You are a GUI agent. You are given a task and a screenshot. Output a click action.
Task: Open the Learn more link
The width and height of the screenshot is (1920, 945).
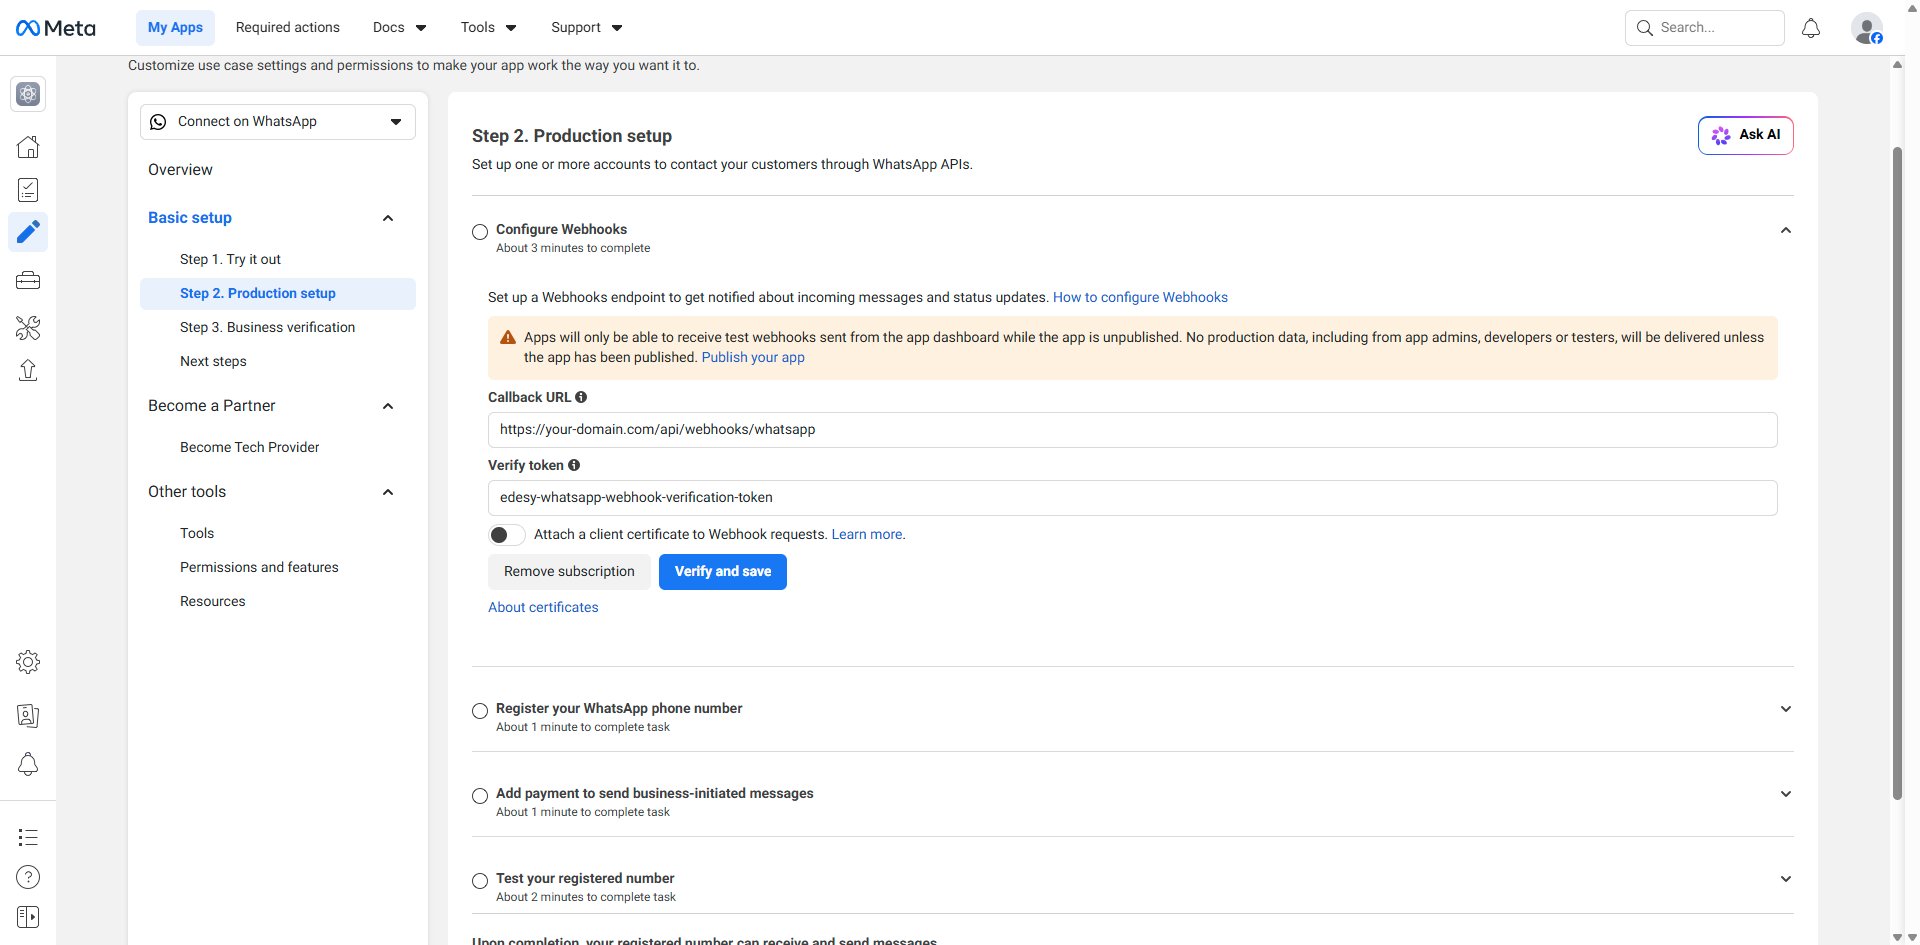tap(867, 535)
